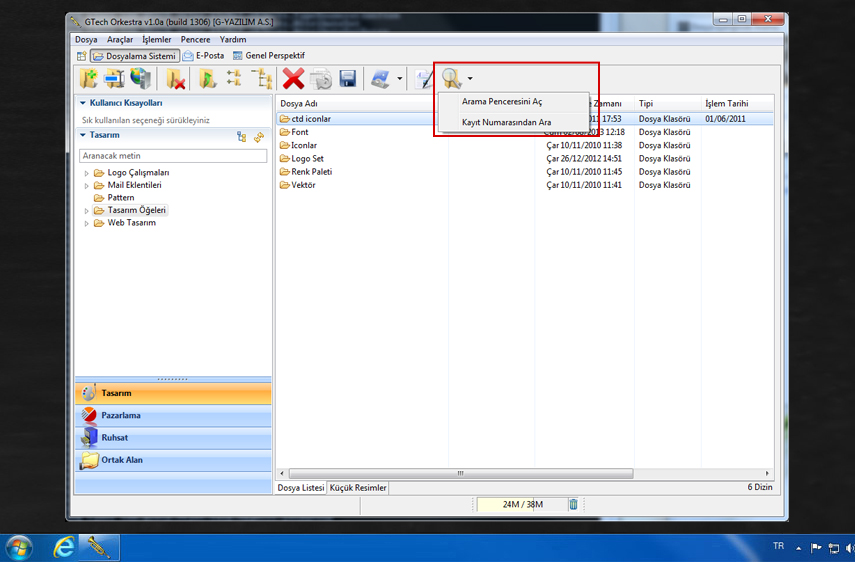Select the Logo Set folder row
Viewport: 855px width, 562px height.
pos(525,159)
